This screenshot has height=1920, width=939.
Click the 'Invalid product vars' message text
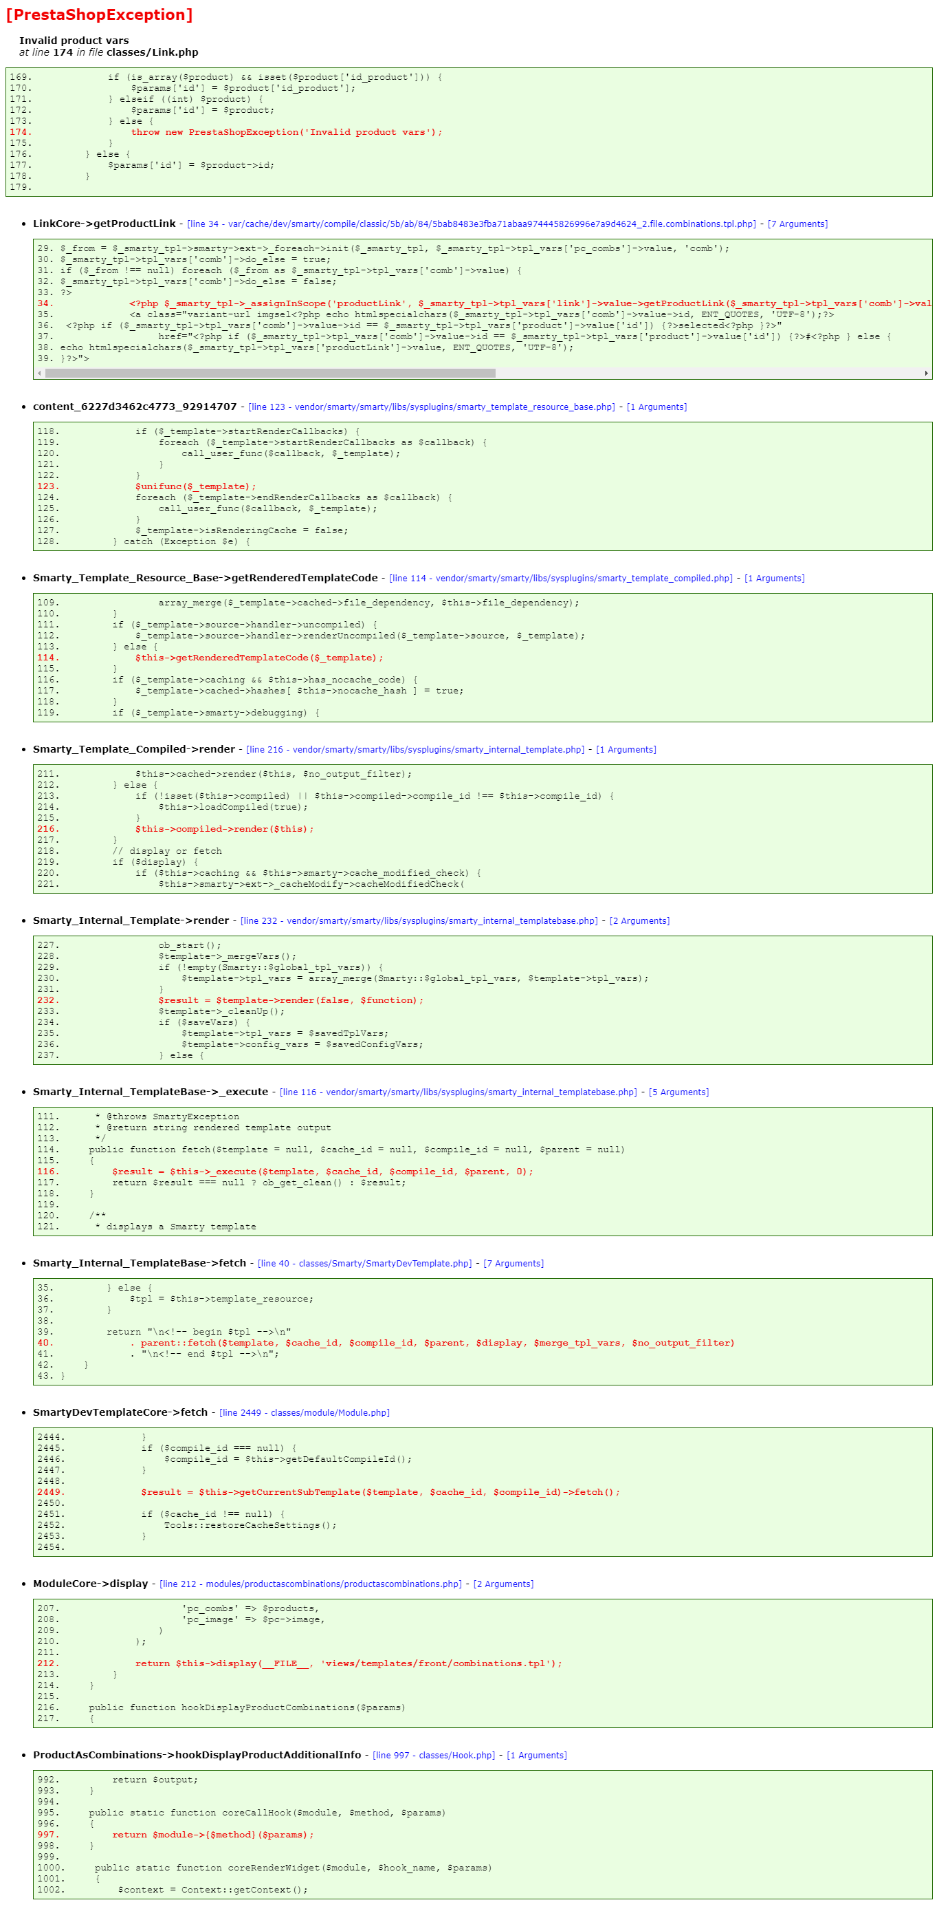(x=74, y=41)
